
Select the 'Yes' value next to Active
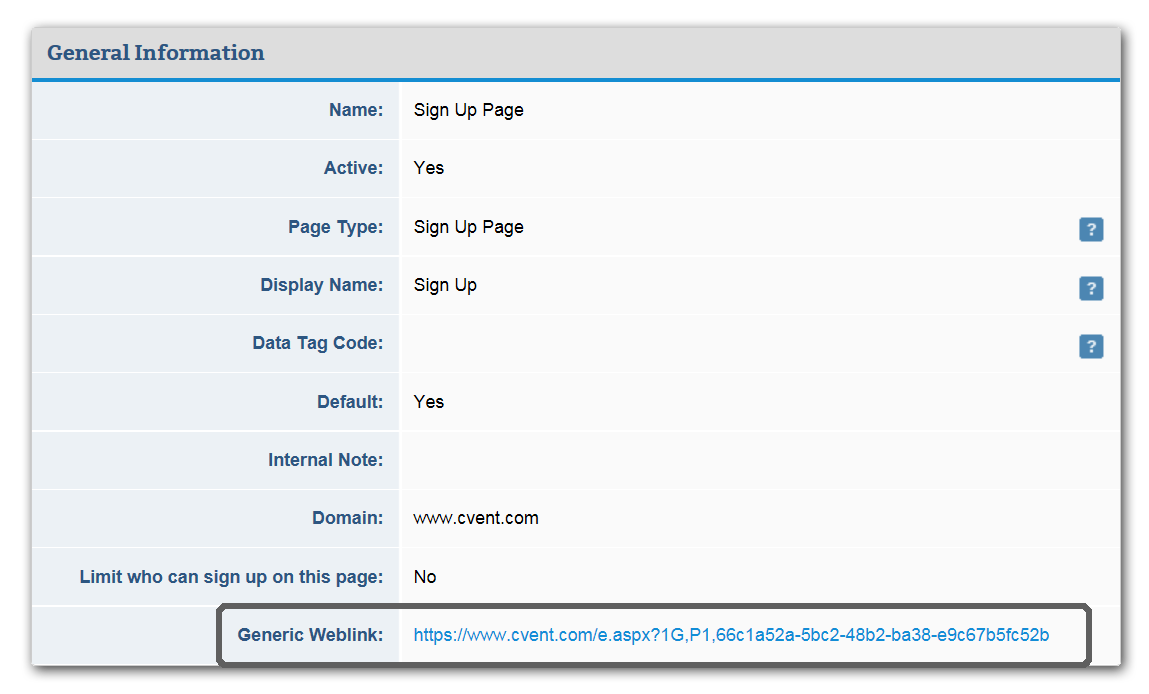pos(429,168)
